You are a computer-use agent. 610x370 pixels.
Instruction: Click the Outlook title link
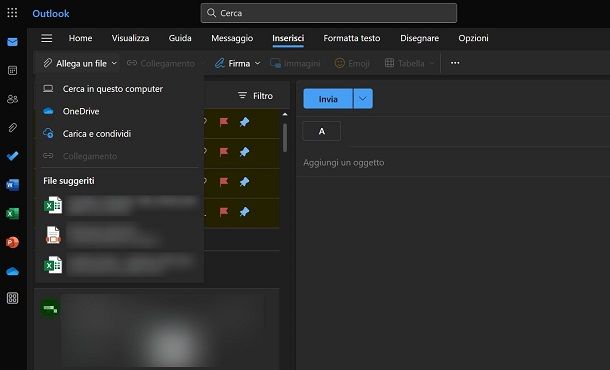51,13
